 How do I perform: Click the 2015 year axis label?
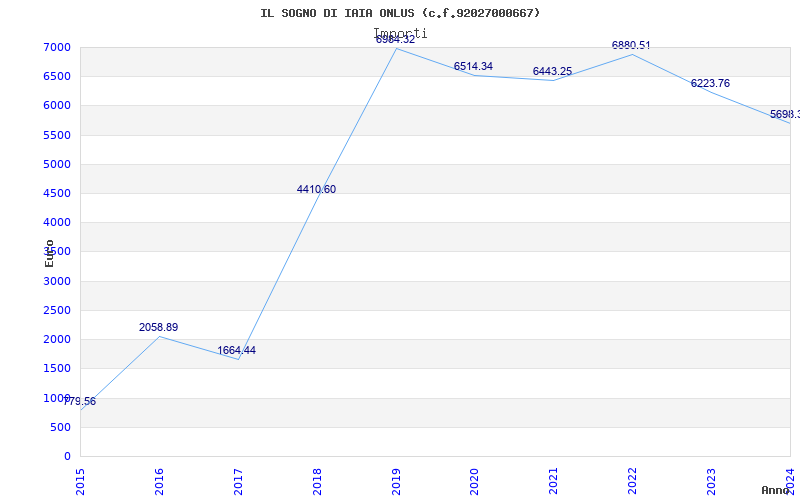pos(80,482)
